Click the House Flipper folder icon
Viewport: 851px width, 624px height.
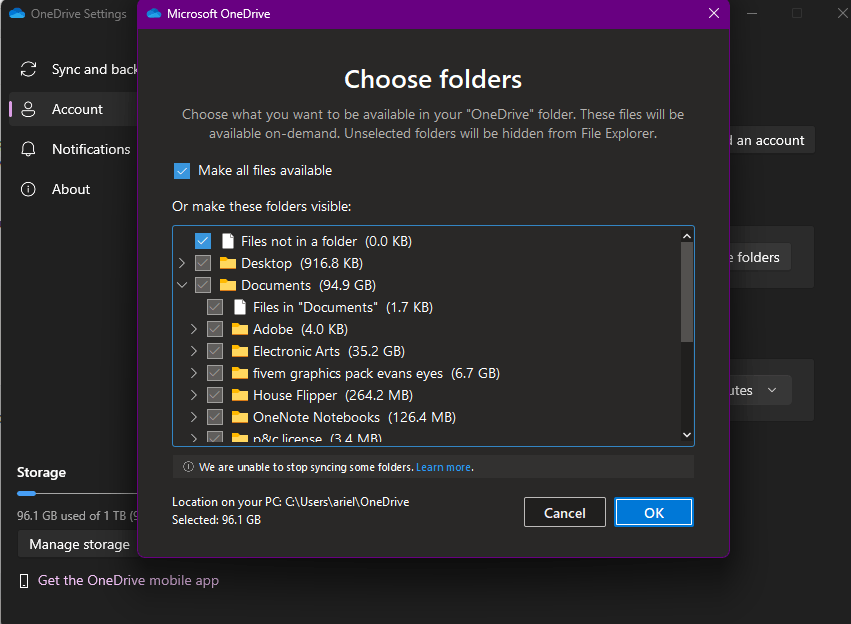239,395
